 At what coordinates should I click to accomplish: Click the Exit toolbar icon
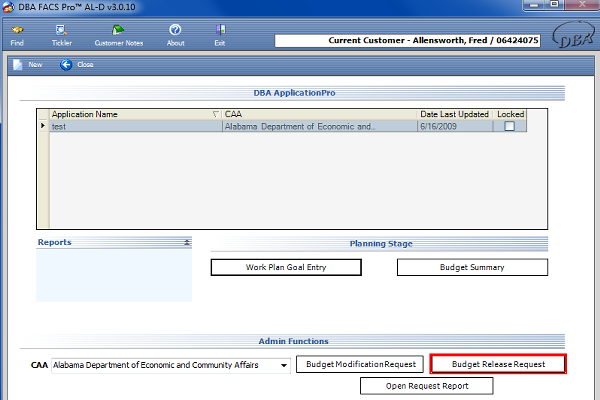220,36
